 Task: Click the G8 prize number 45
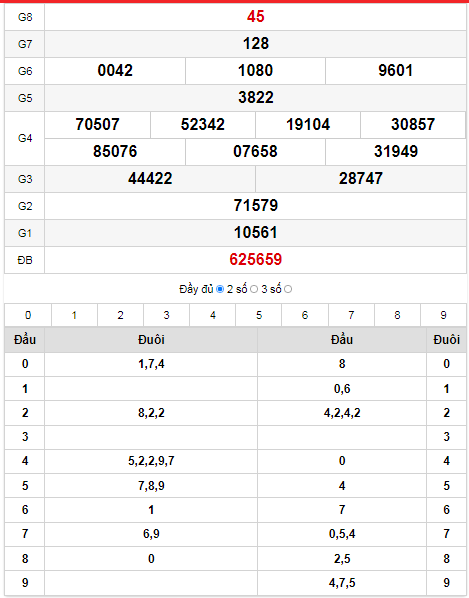[255, 16]
